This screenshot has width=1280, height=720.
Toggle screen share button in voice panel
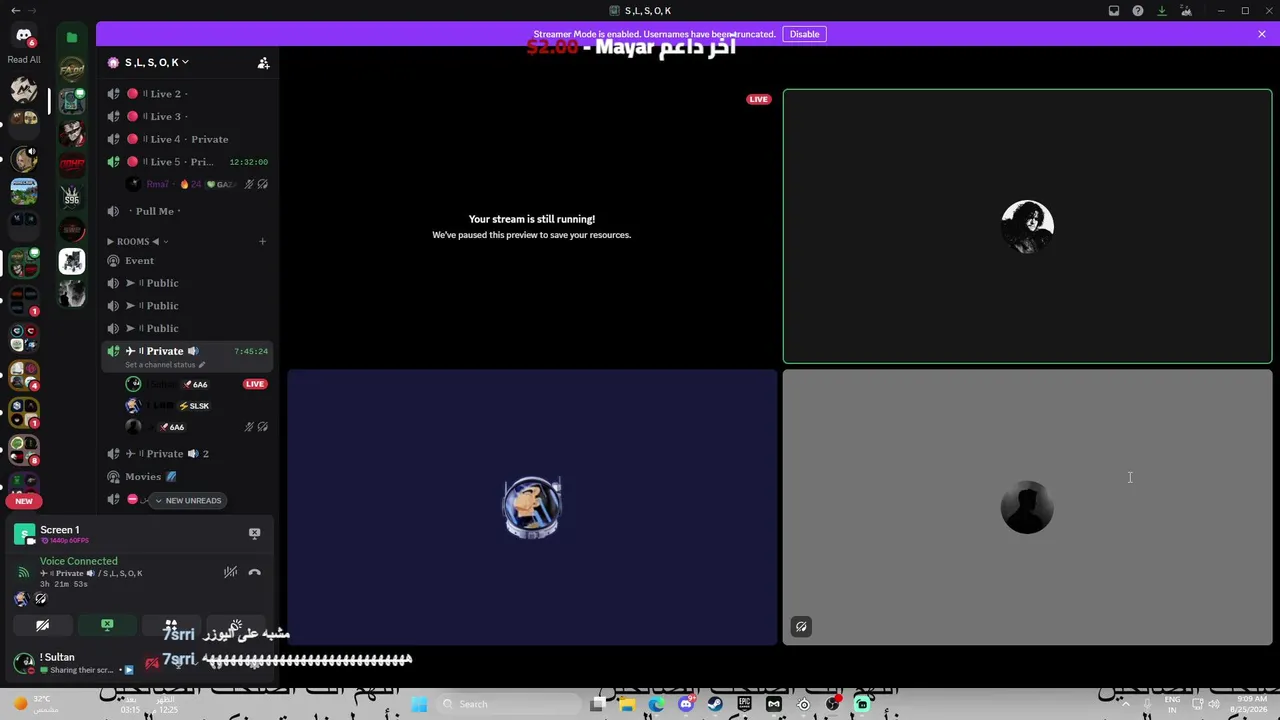(x=107, y=626)
